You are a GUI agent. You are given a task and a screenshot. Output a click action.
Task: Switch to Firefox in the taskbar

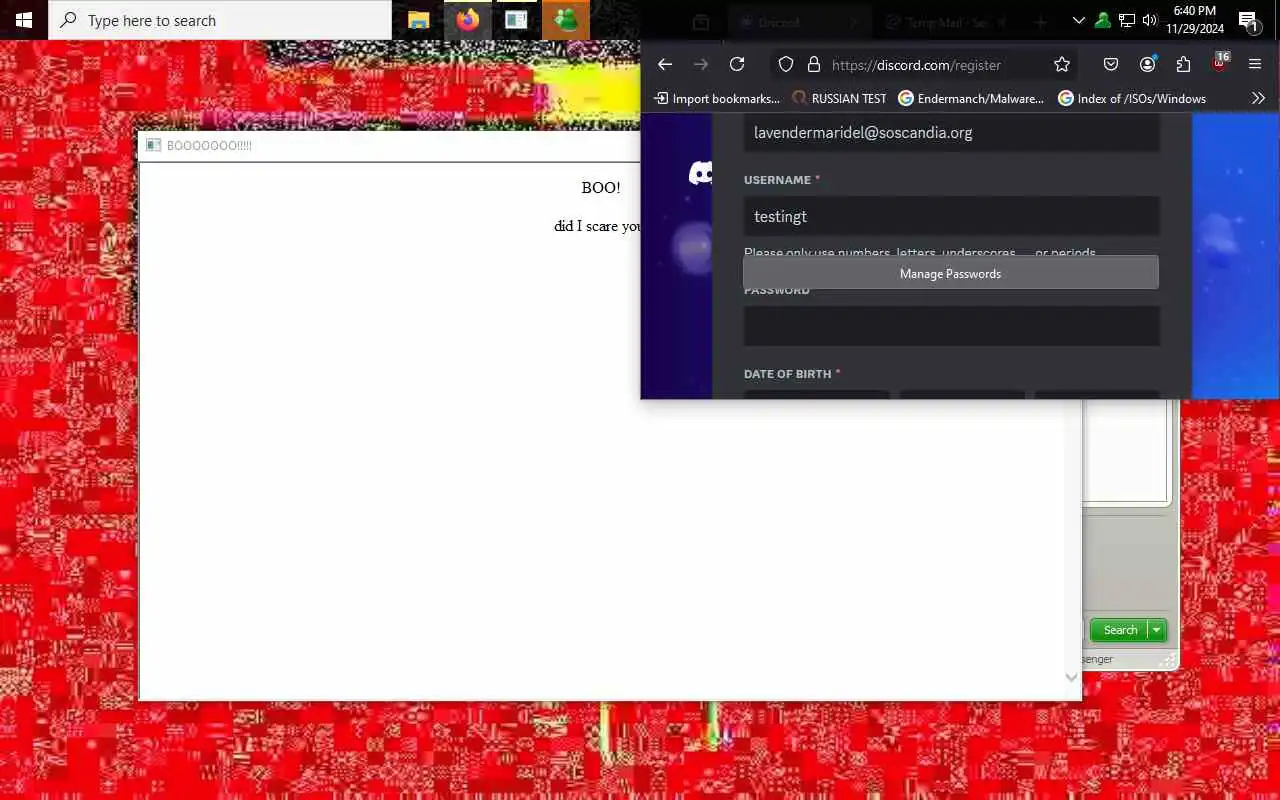[468, 20]
